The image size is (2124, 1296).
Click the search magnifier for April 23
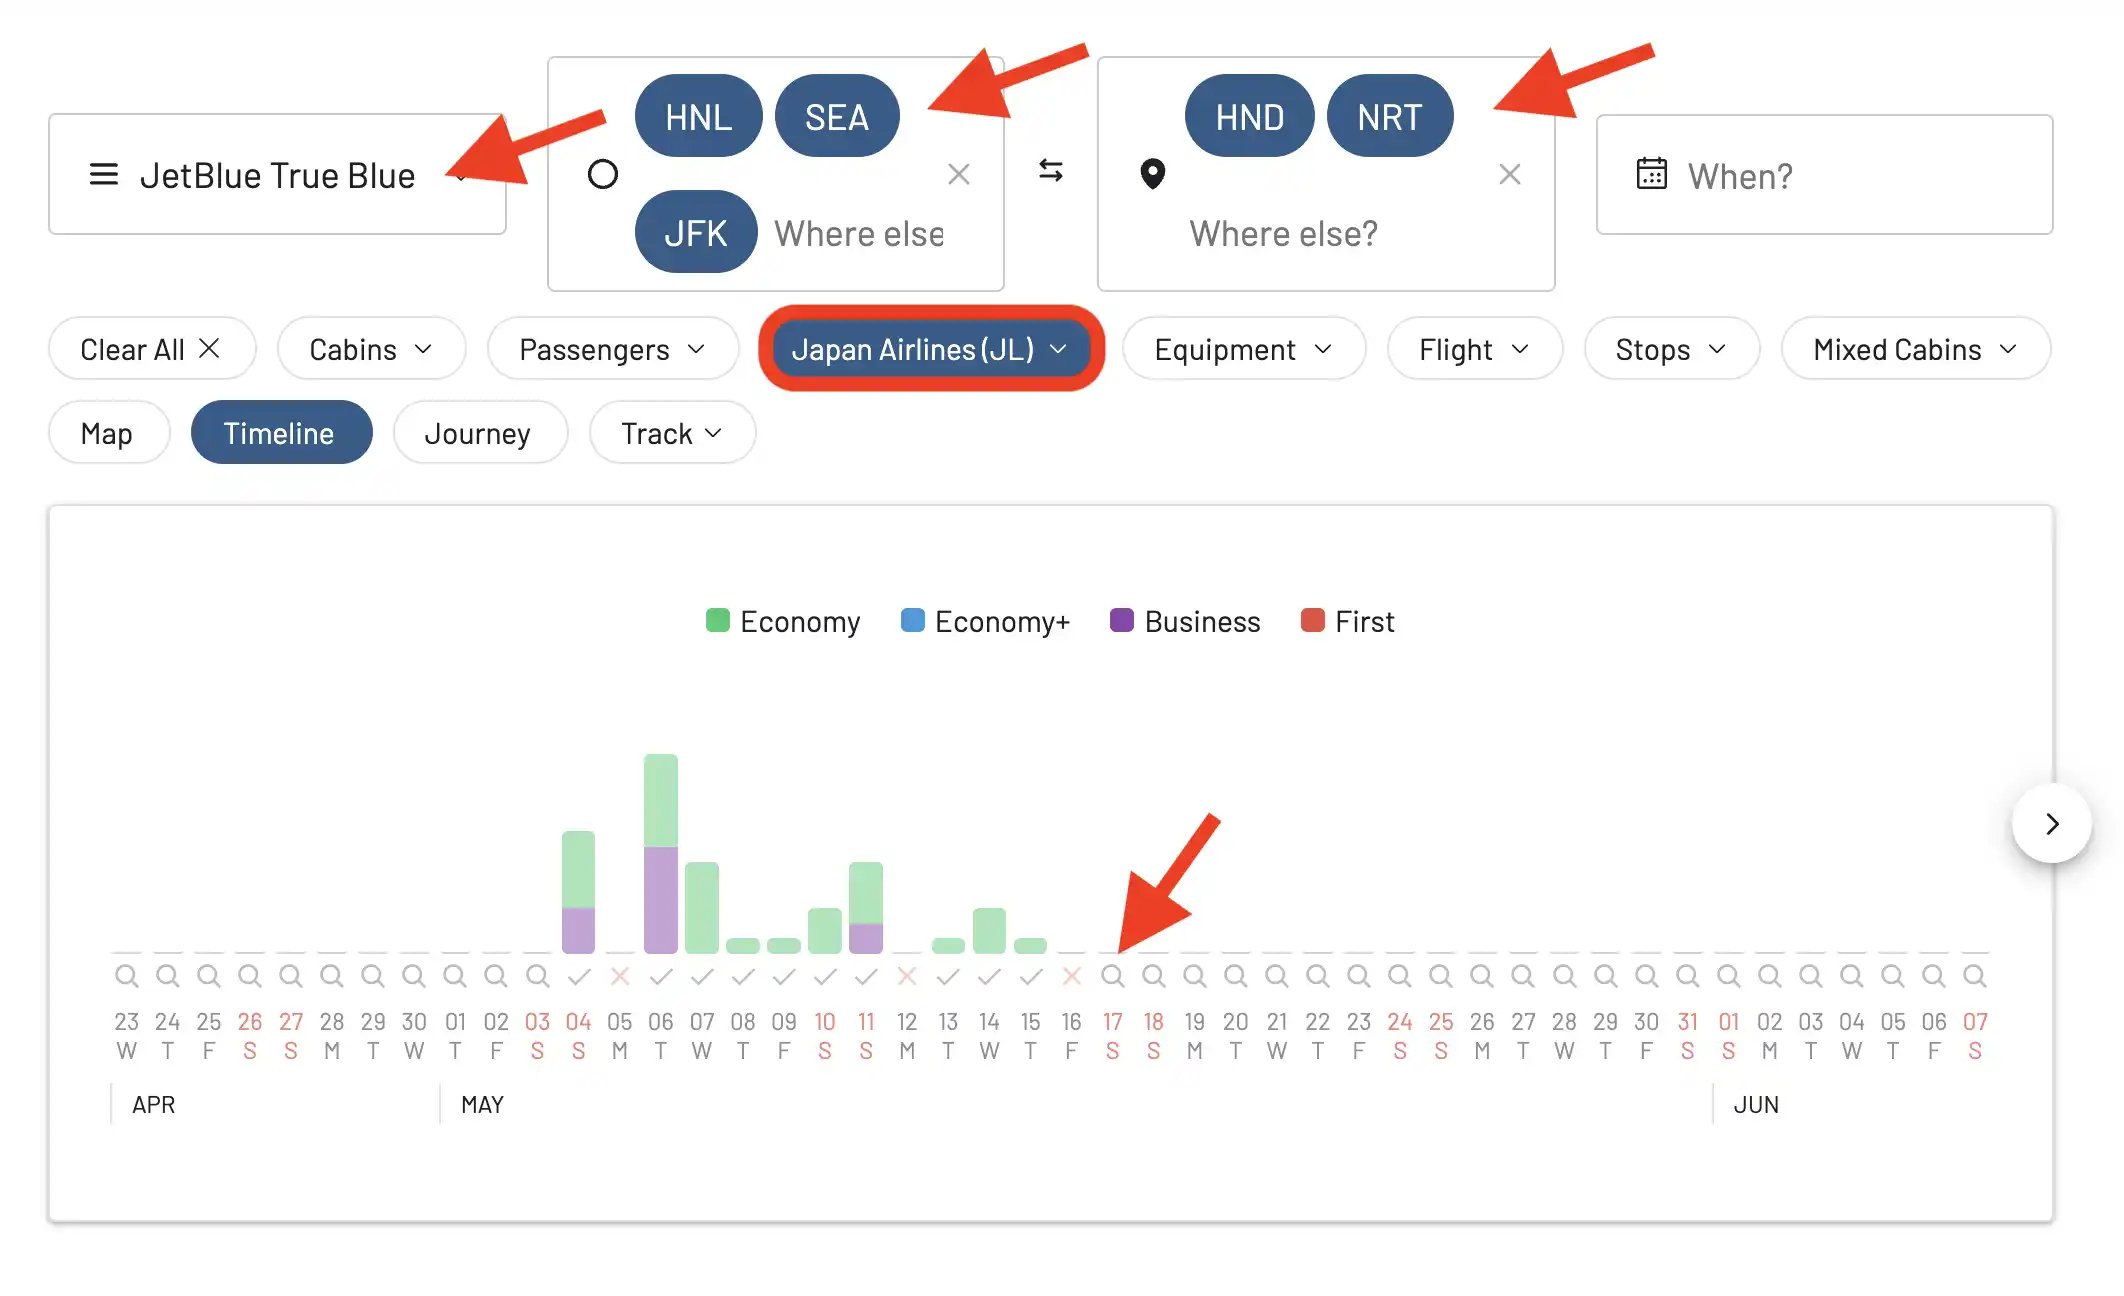(126, 975)
